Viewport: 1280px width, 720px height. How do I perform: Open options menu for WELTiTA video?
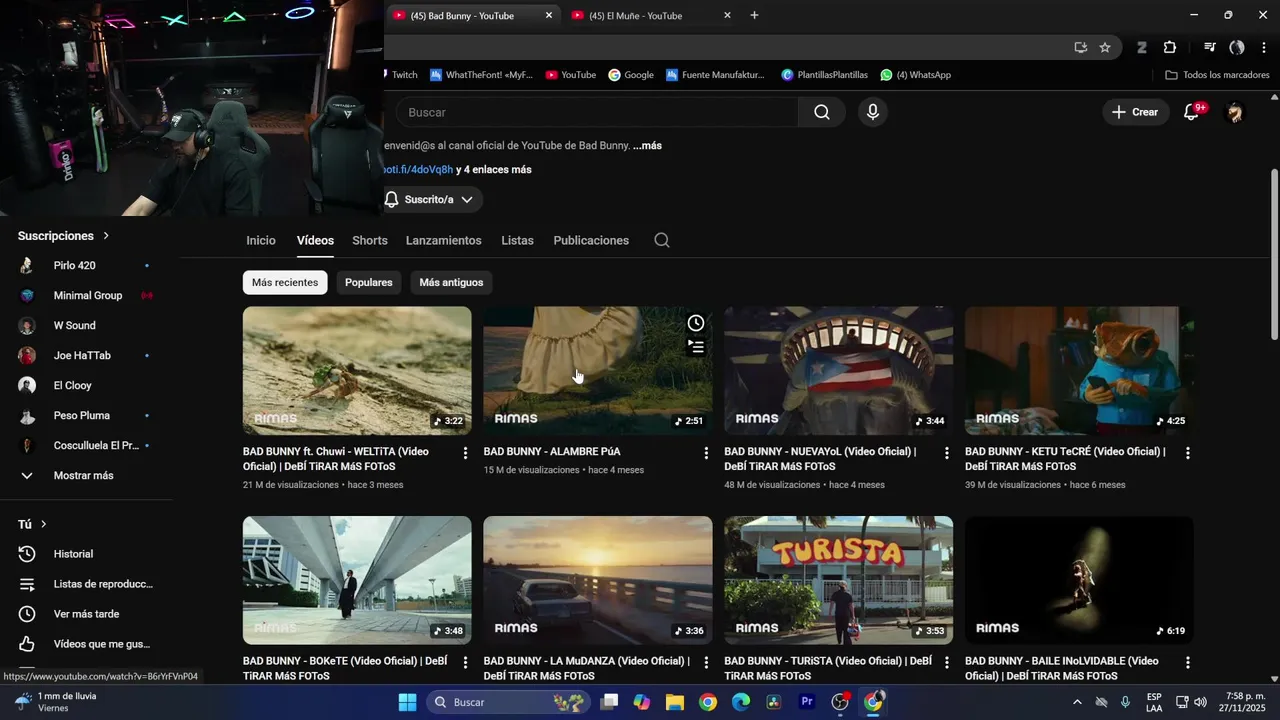click(465, 453)
